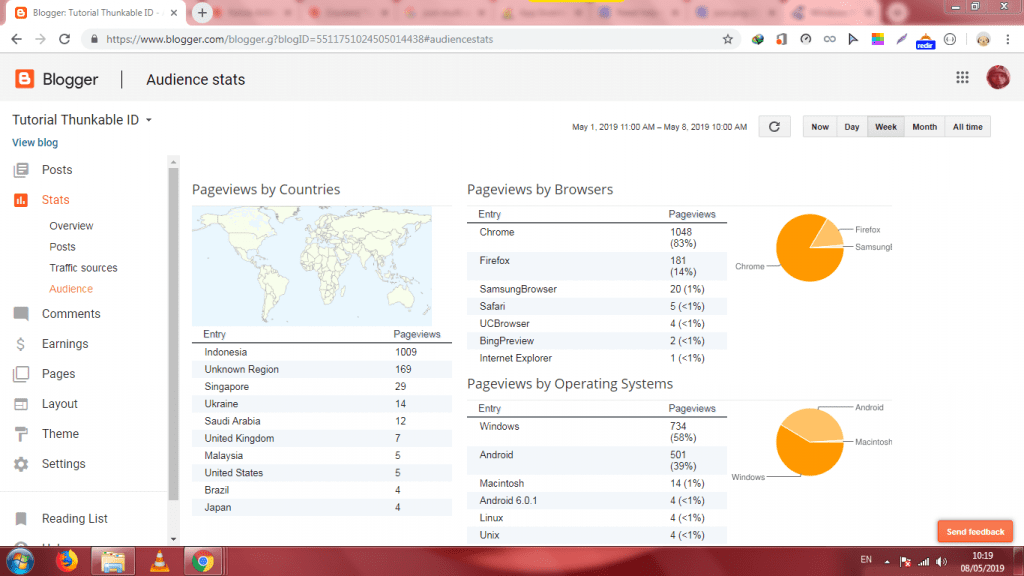Expand the Tutorial Thunkable ID blog dropdown
1024x576 pixels.
pos(149,120)
